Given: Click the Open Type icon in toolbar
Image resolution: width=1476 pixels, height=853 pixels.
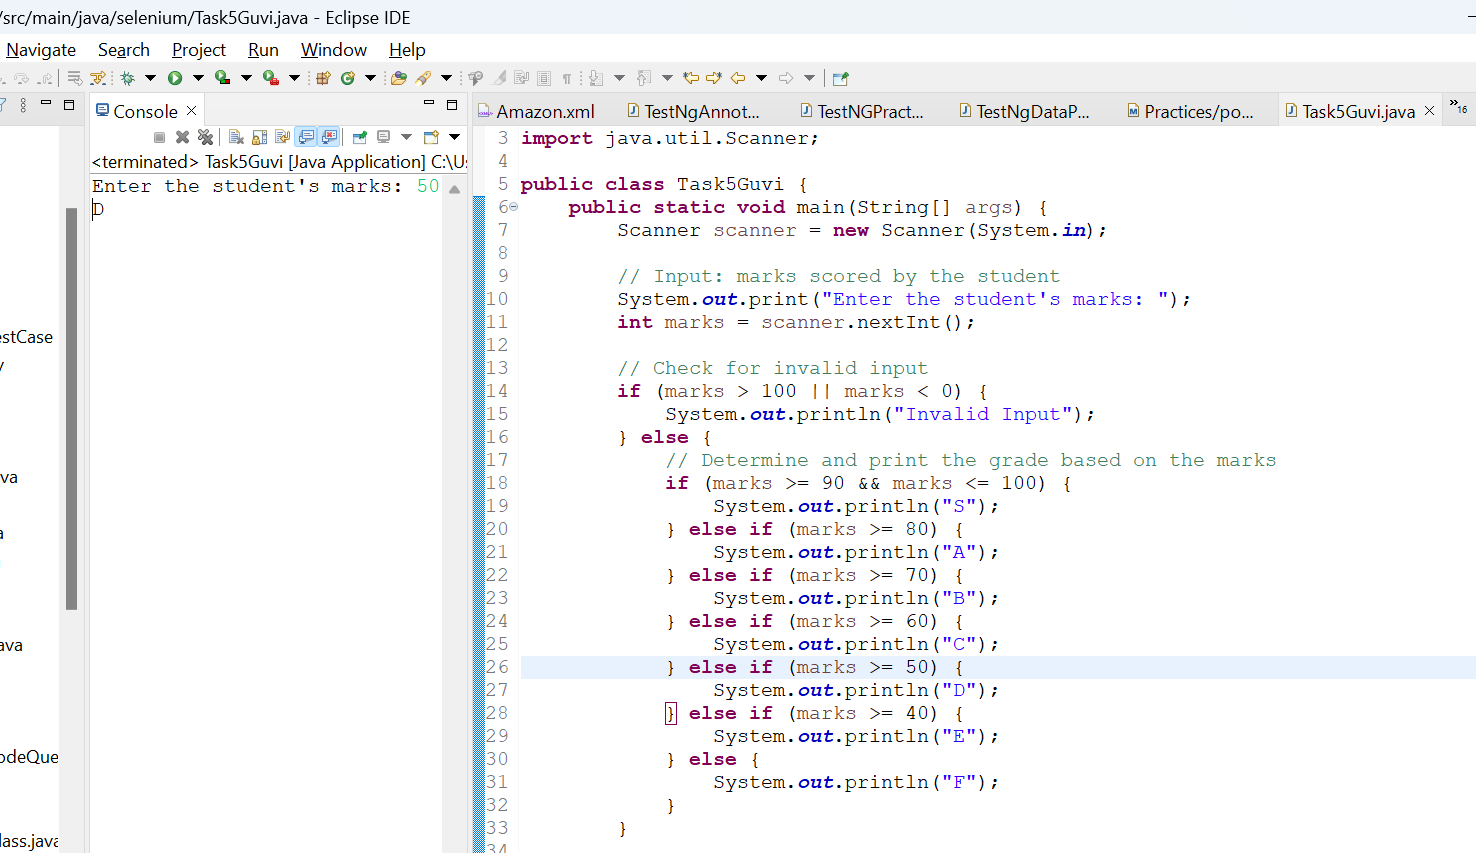Looking at the screenshot, I should pyautogui.click(x=399, y=78).
